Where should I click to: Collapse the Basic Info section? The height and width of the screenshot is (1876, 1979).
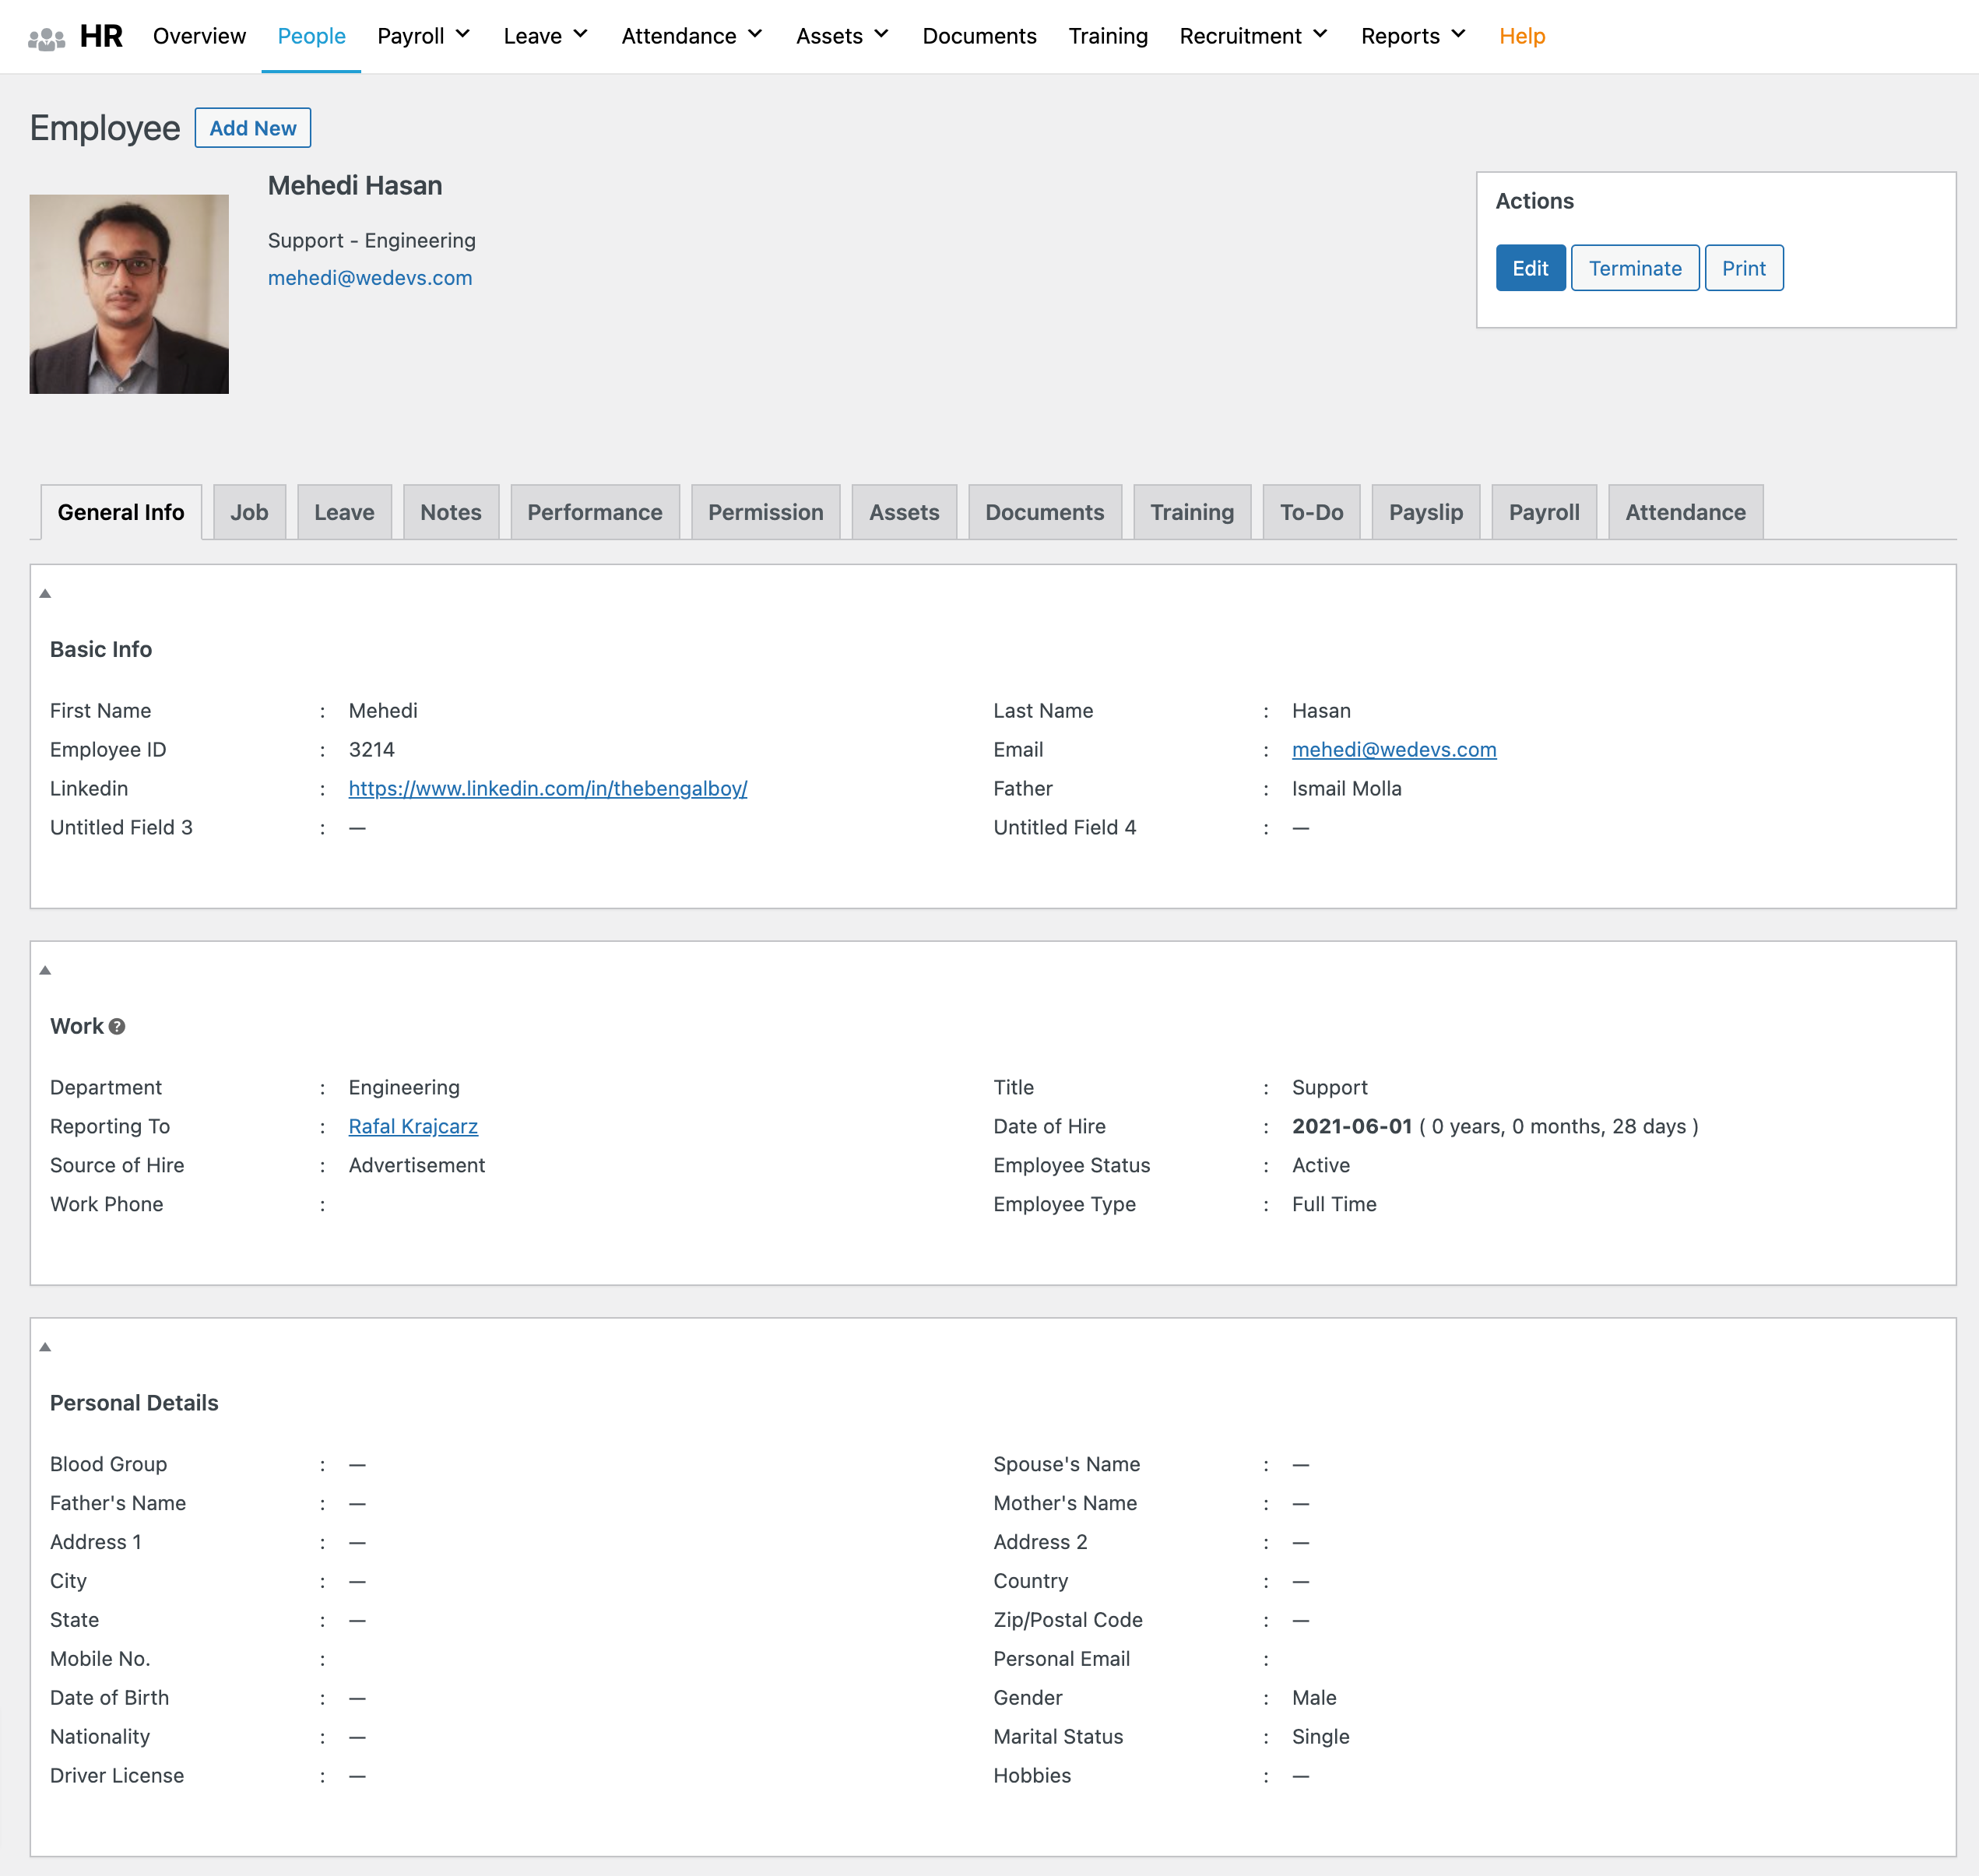[x=44, y=592]
